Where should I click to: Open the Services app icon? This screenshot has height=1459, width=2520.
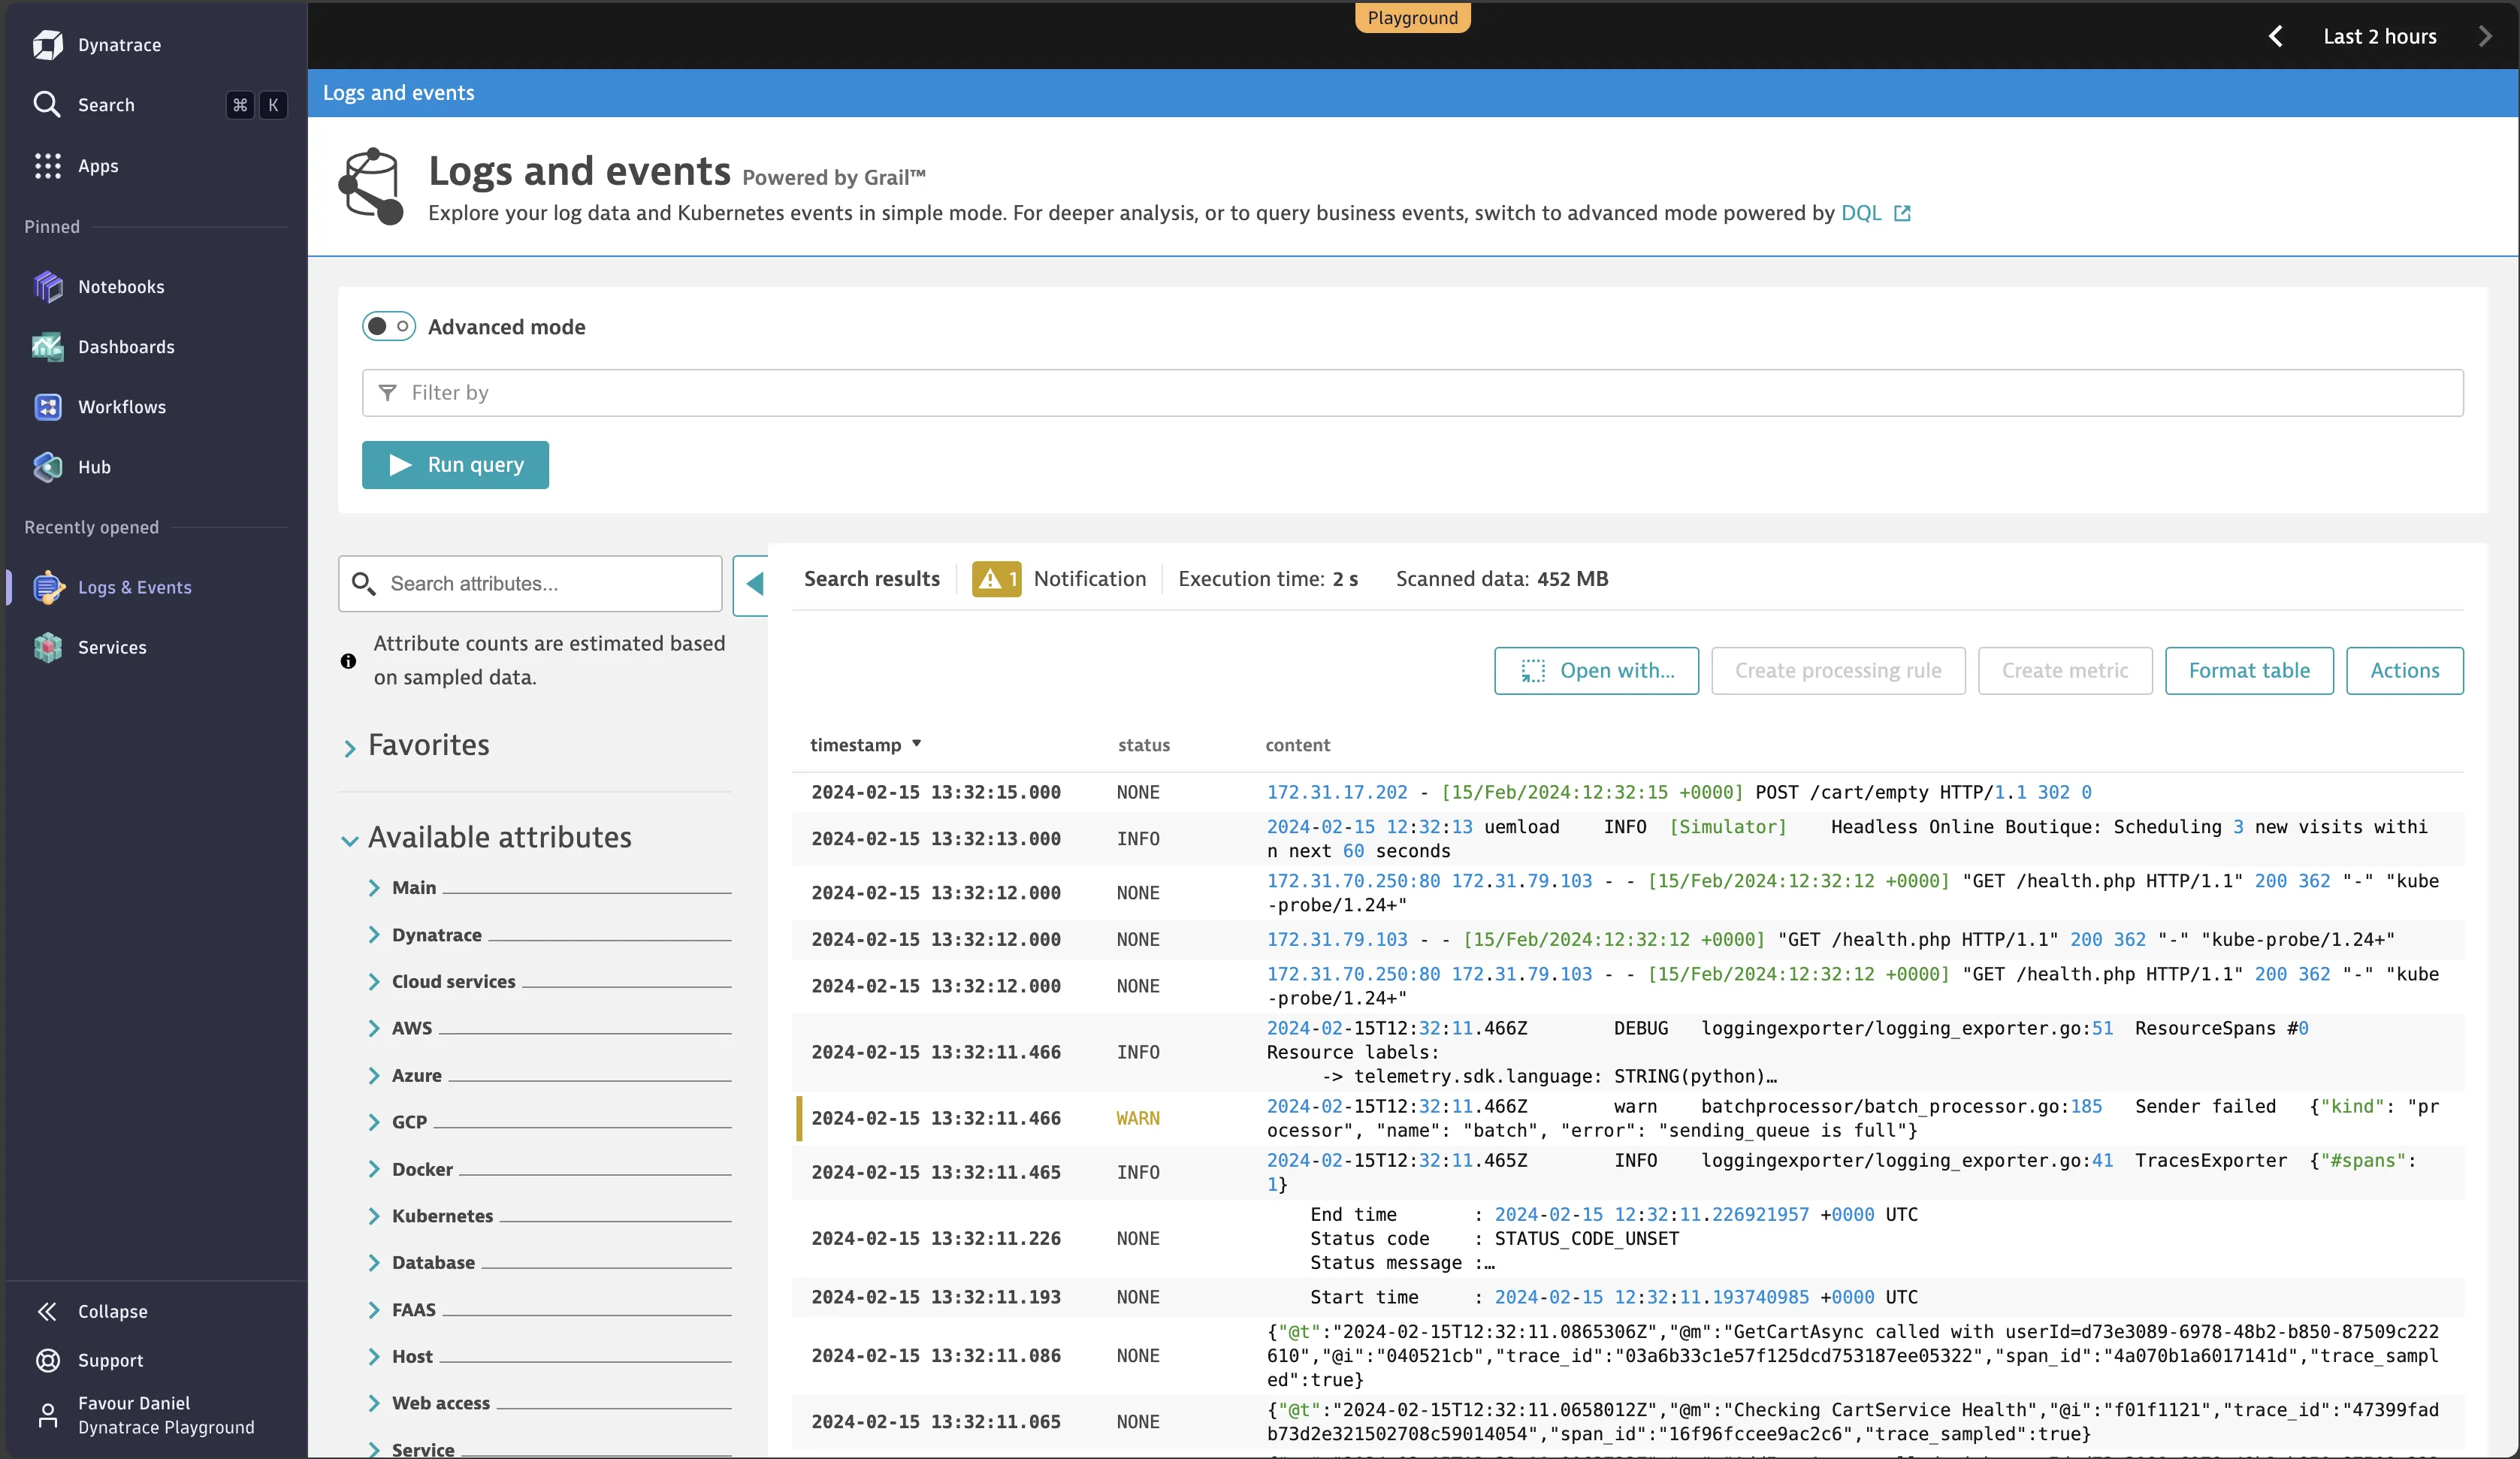(47, 648)
